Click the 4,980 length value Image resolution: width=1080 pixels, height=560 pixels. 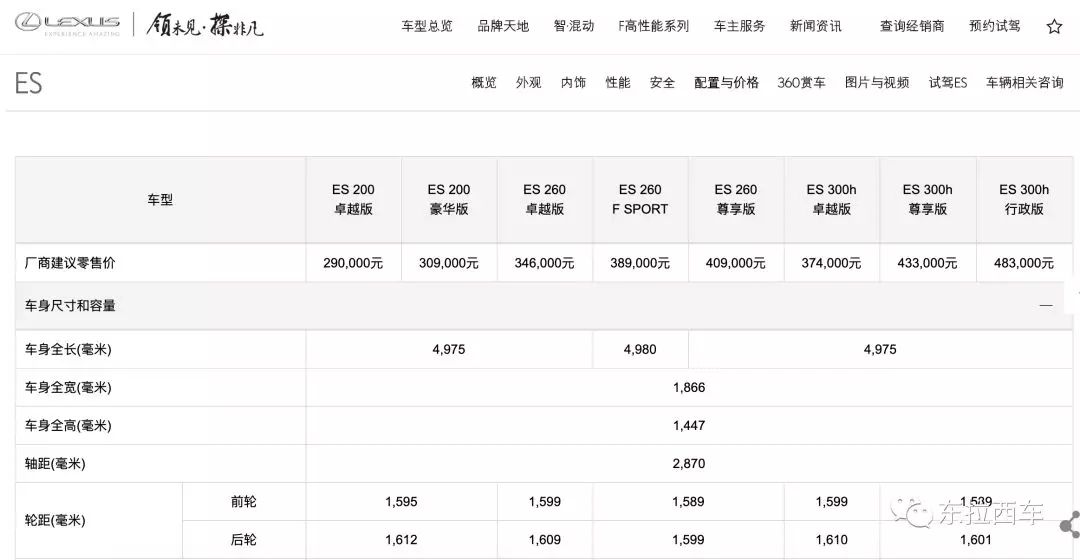[x=640, y=350]
